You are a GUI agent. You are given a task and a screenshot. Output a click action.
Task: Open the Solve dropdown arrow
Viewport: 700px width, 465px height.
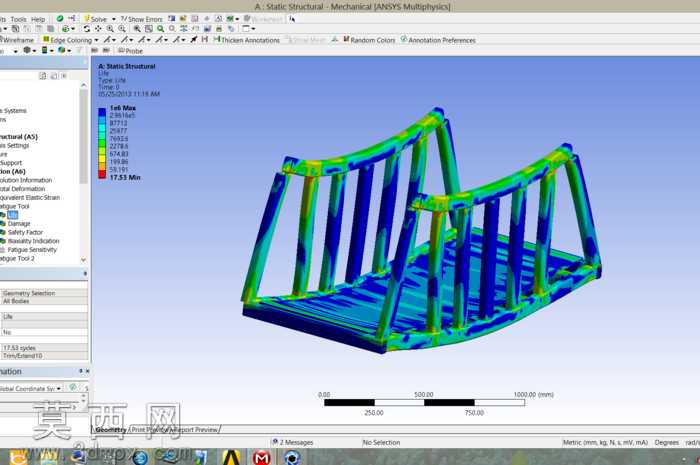(114, 19)
